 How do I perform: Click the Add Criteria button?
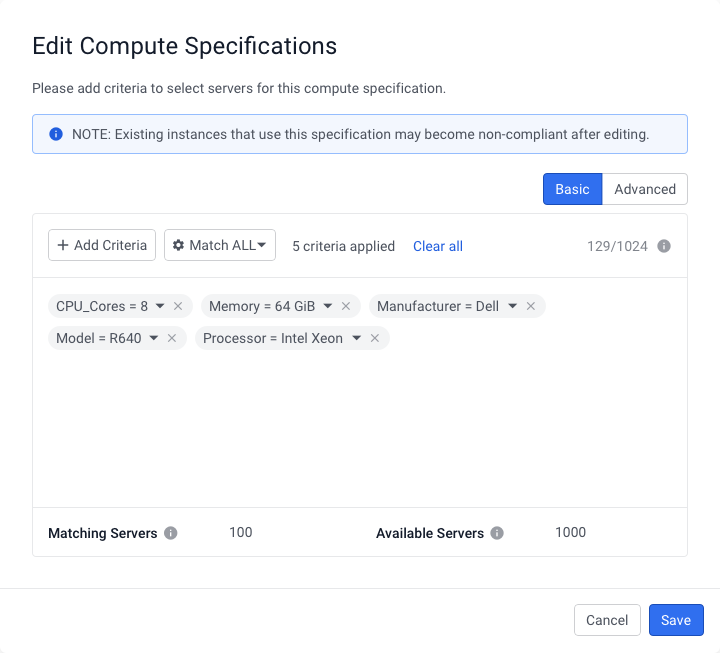pos(102,245)
